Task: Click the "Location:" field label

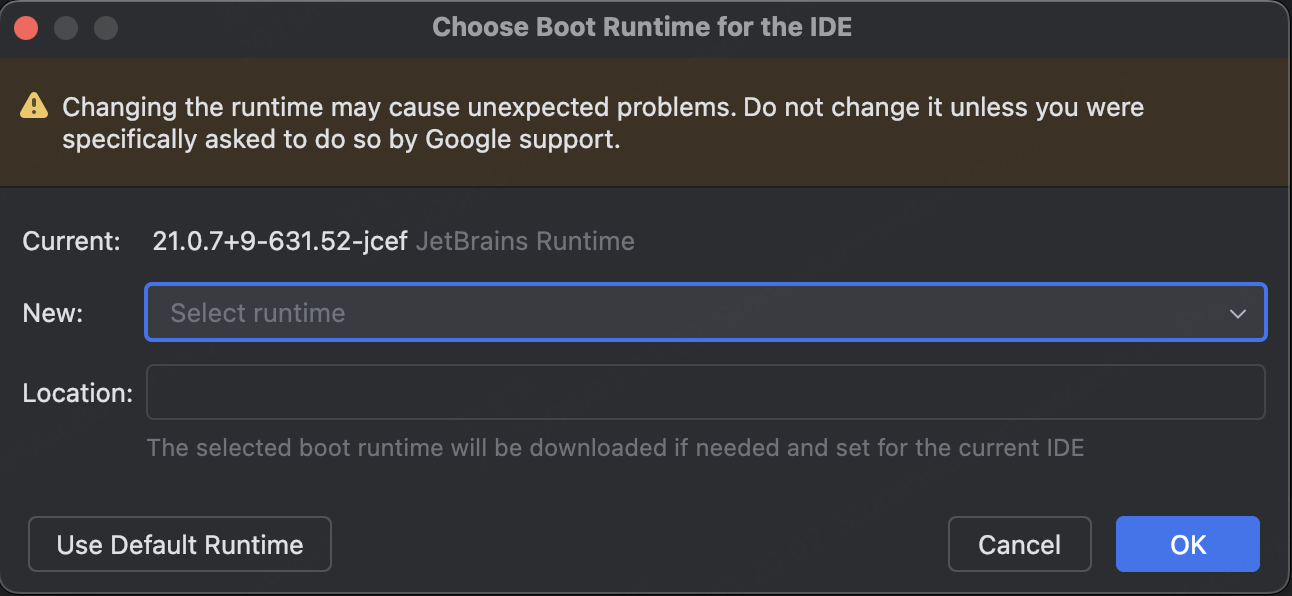Action: point(77,393)
